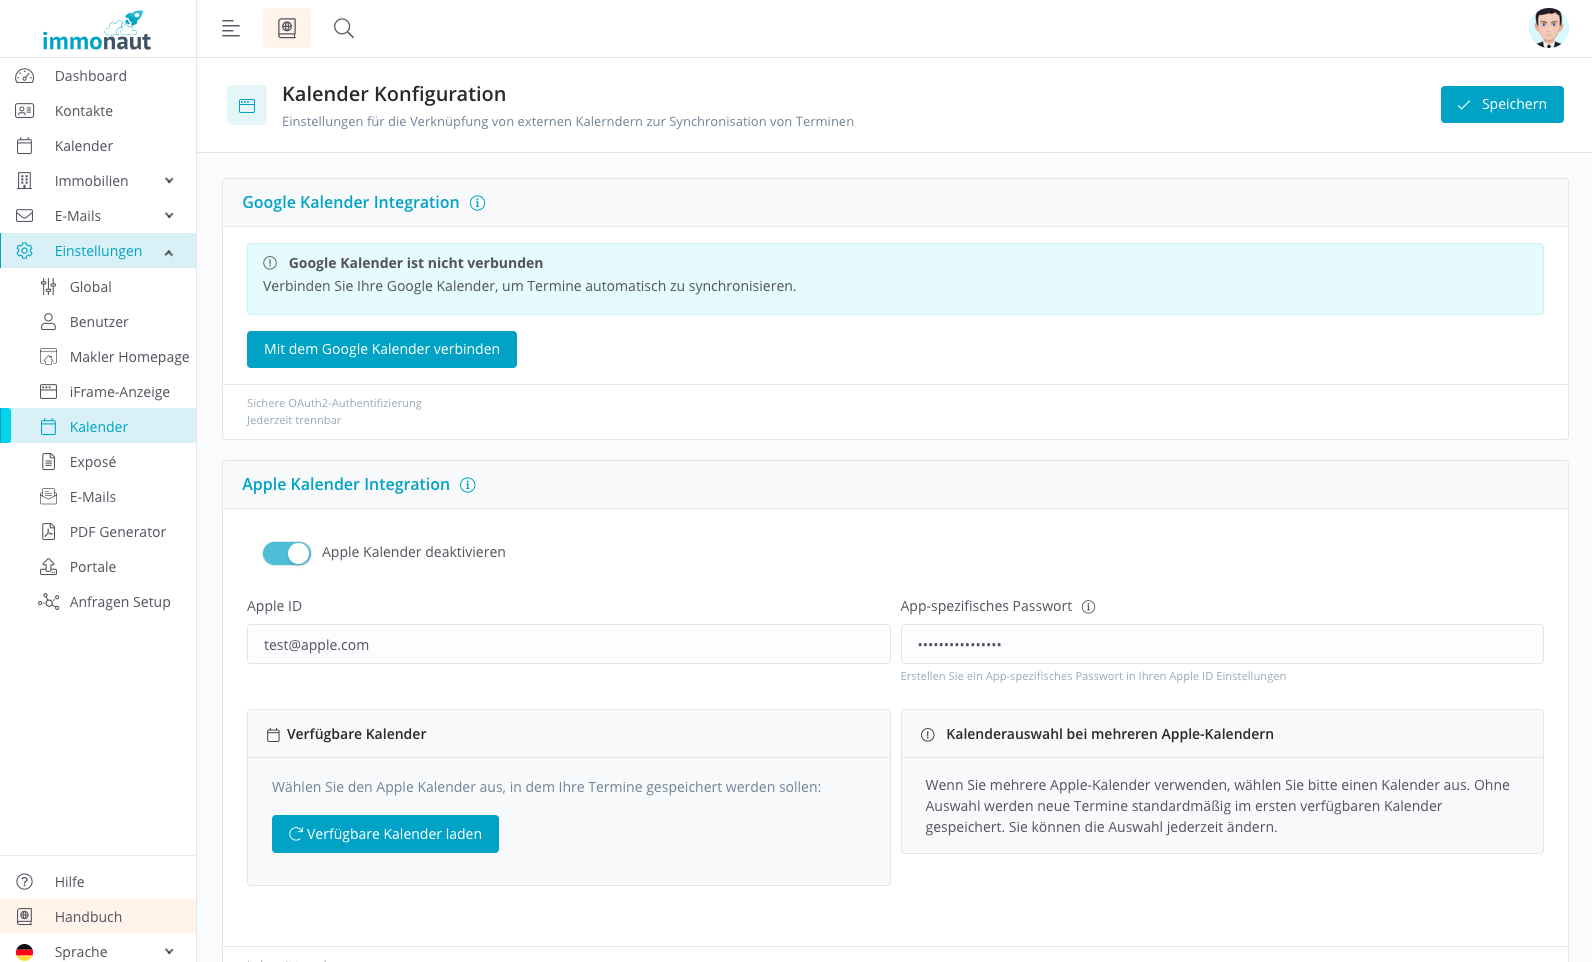This screenshot has height=962, width=1592.
Task: Select PDF Generator in settings menu
Action: click(117, 532)
